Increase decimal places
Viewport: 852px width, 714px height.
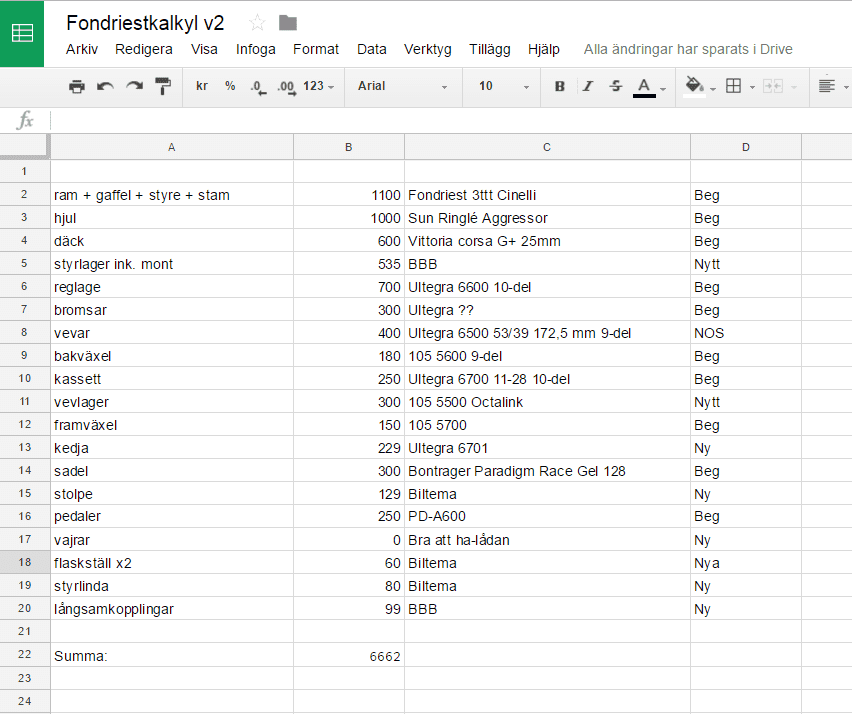tap(286, 87)
